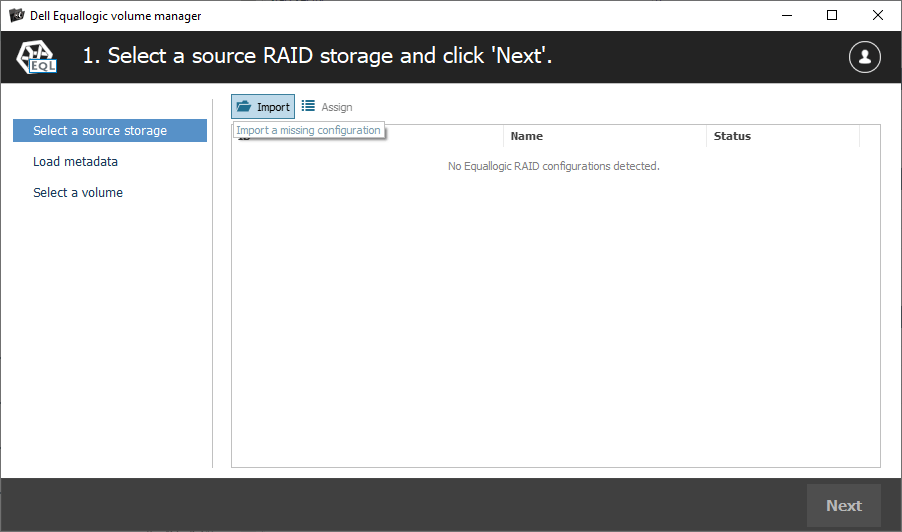The image size is (902, 532).
Task: Click the app icon in title bar
Action: coord(17,16)
